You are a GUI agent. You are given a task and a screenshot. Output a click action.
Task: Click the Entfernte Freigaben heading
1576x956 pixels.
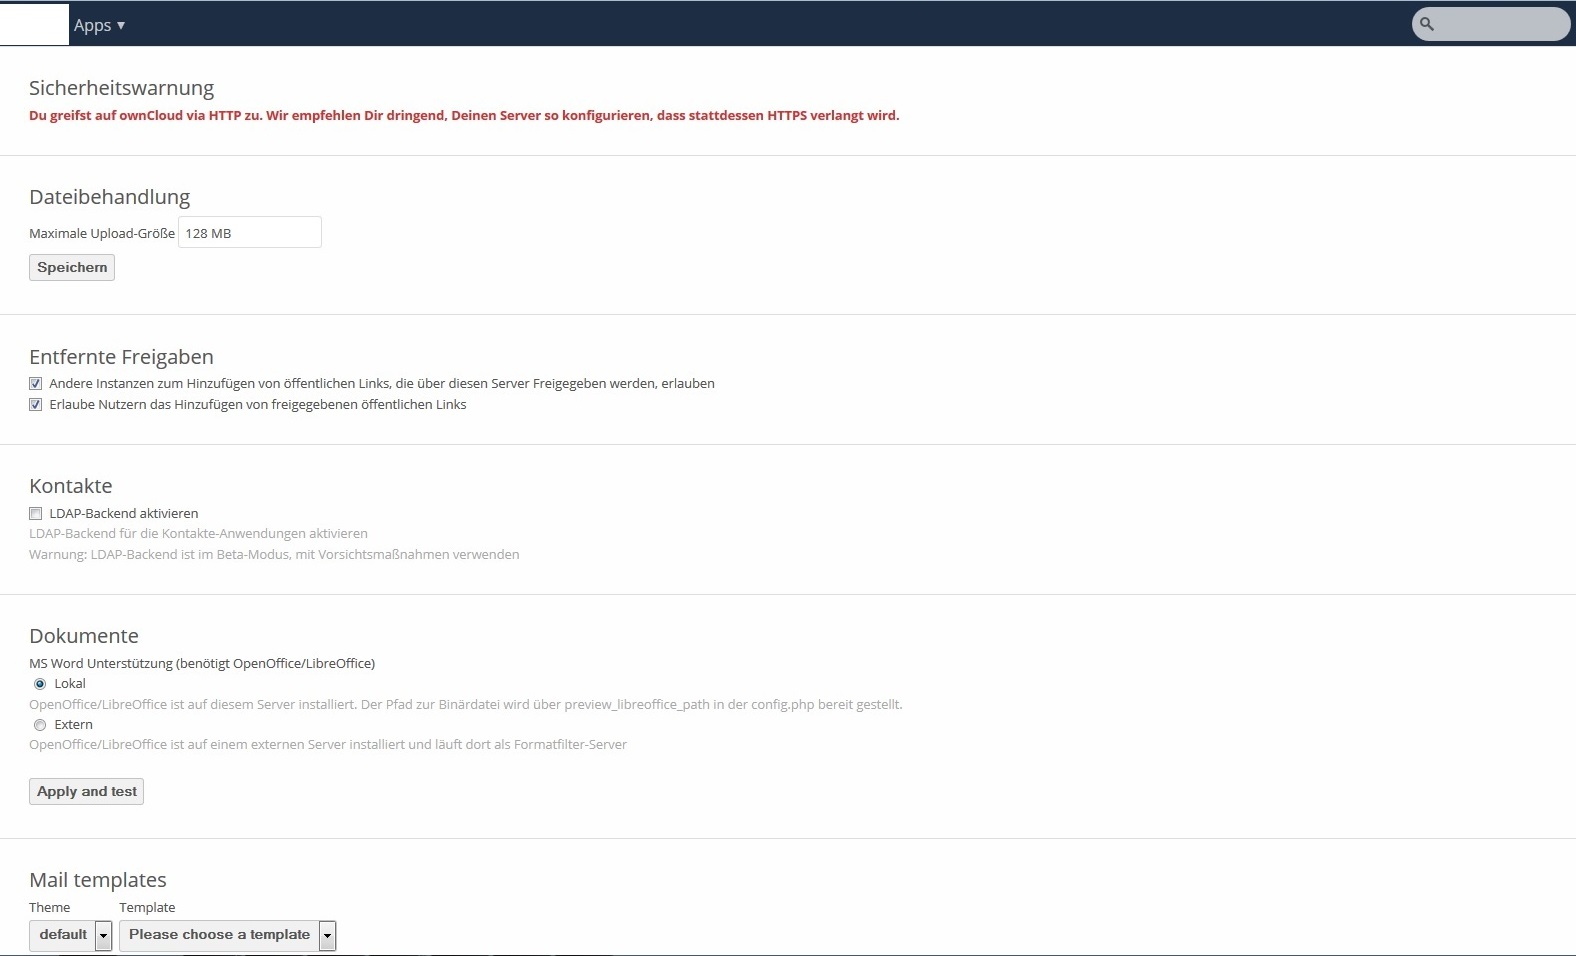click(121, 357)
